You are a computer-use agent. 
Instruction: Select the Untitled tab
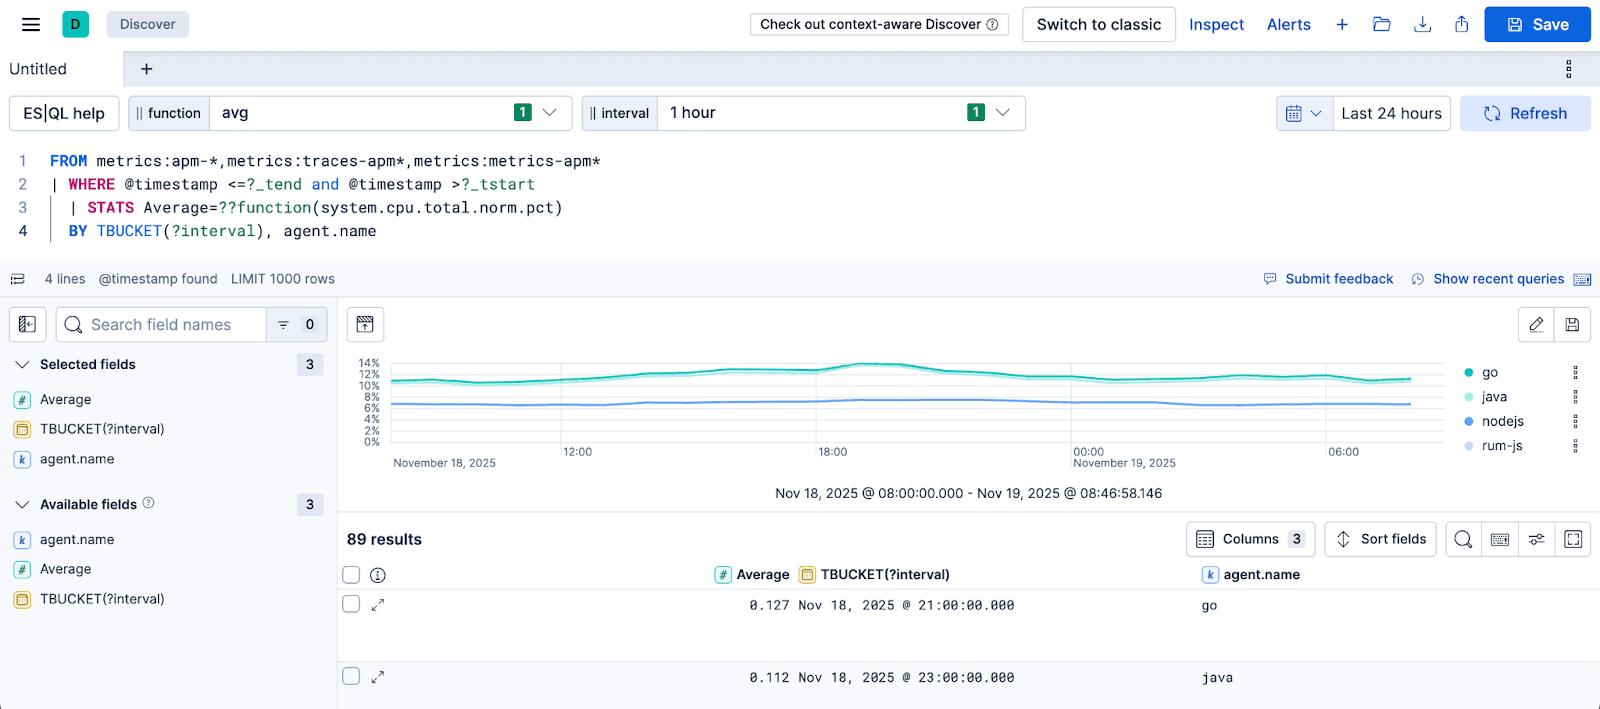click(x=38, y=69)
